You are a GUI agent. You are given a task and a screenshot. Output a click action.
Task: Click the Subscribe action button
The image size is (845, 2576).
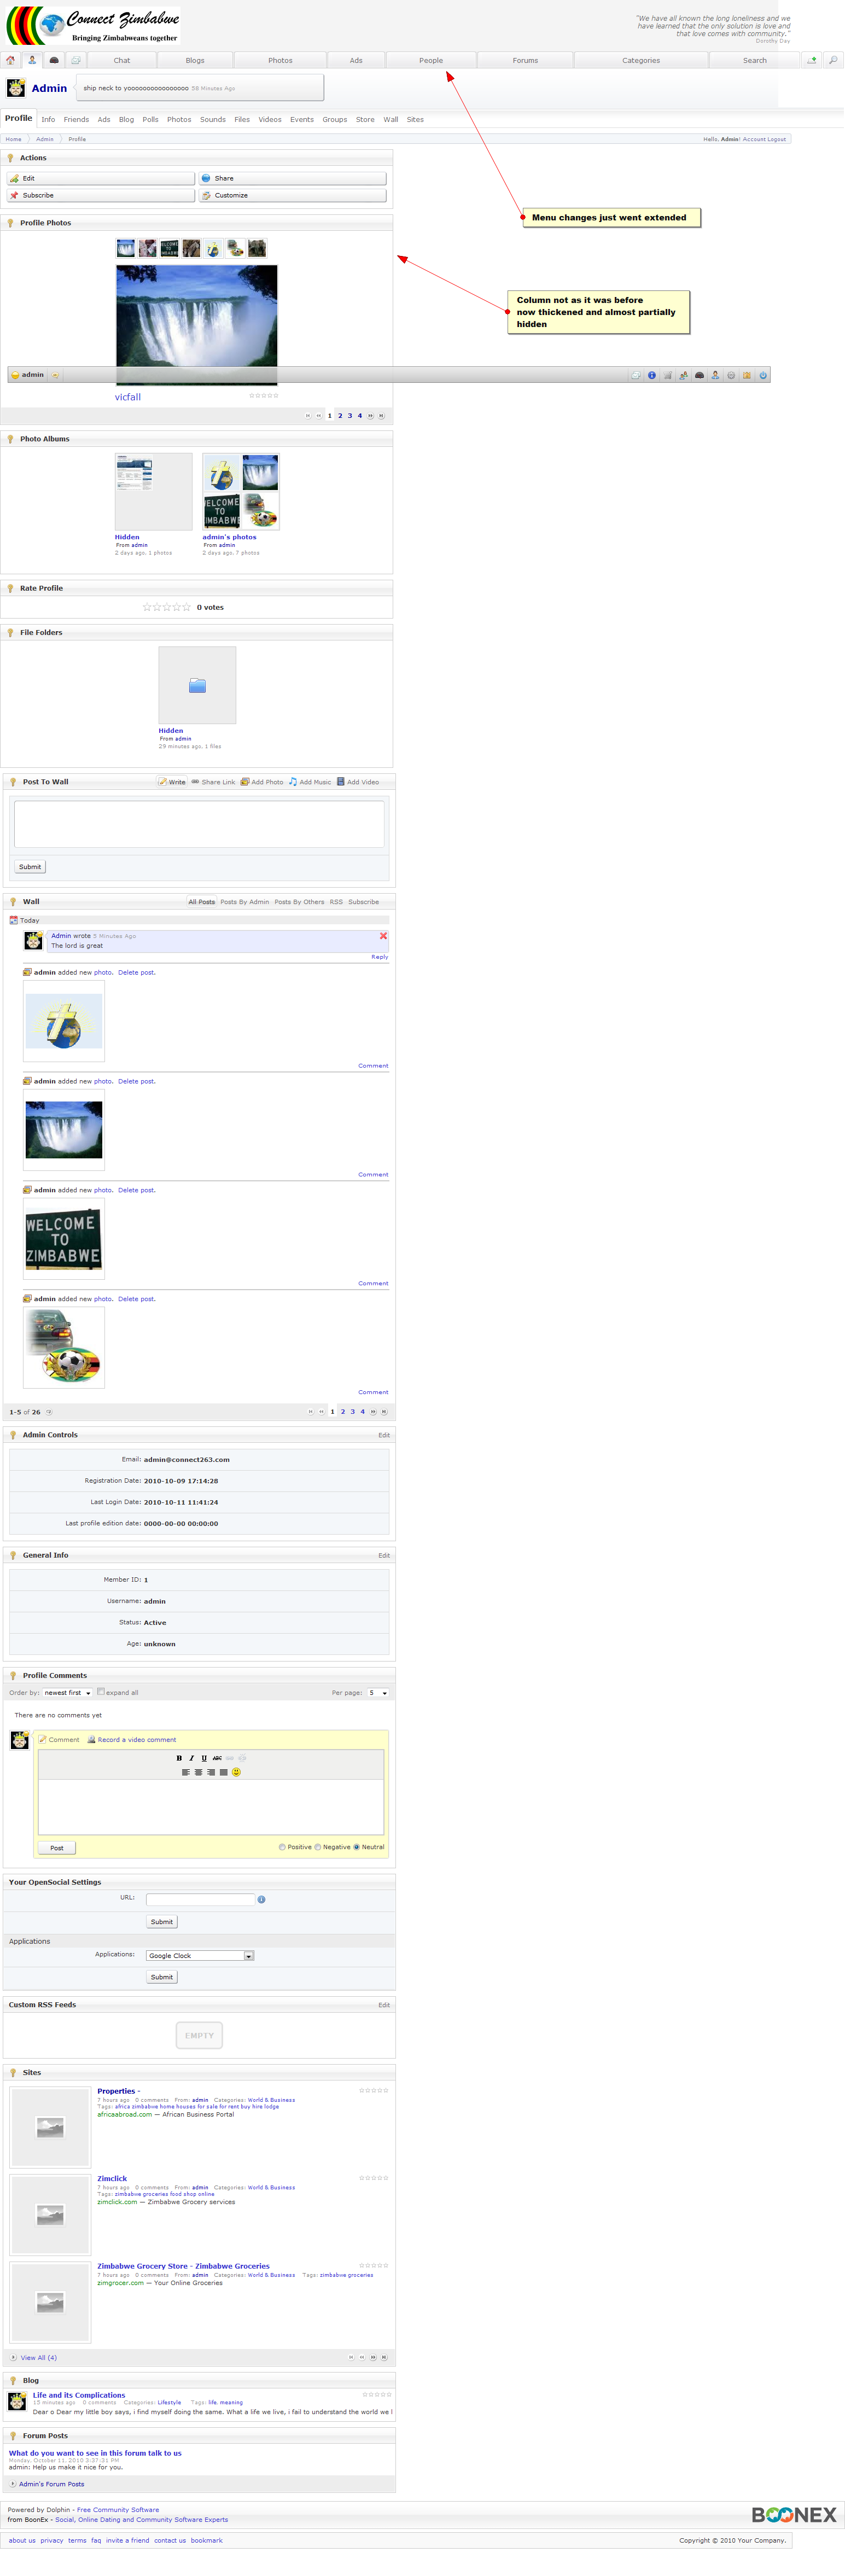[x=101, y=196]
